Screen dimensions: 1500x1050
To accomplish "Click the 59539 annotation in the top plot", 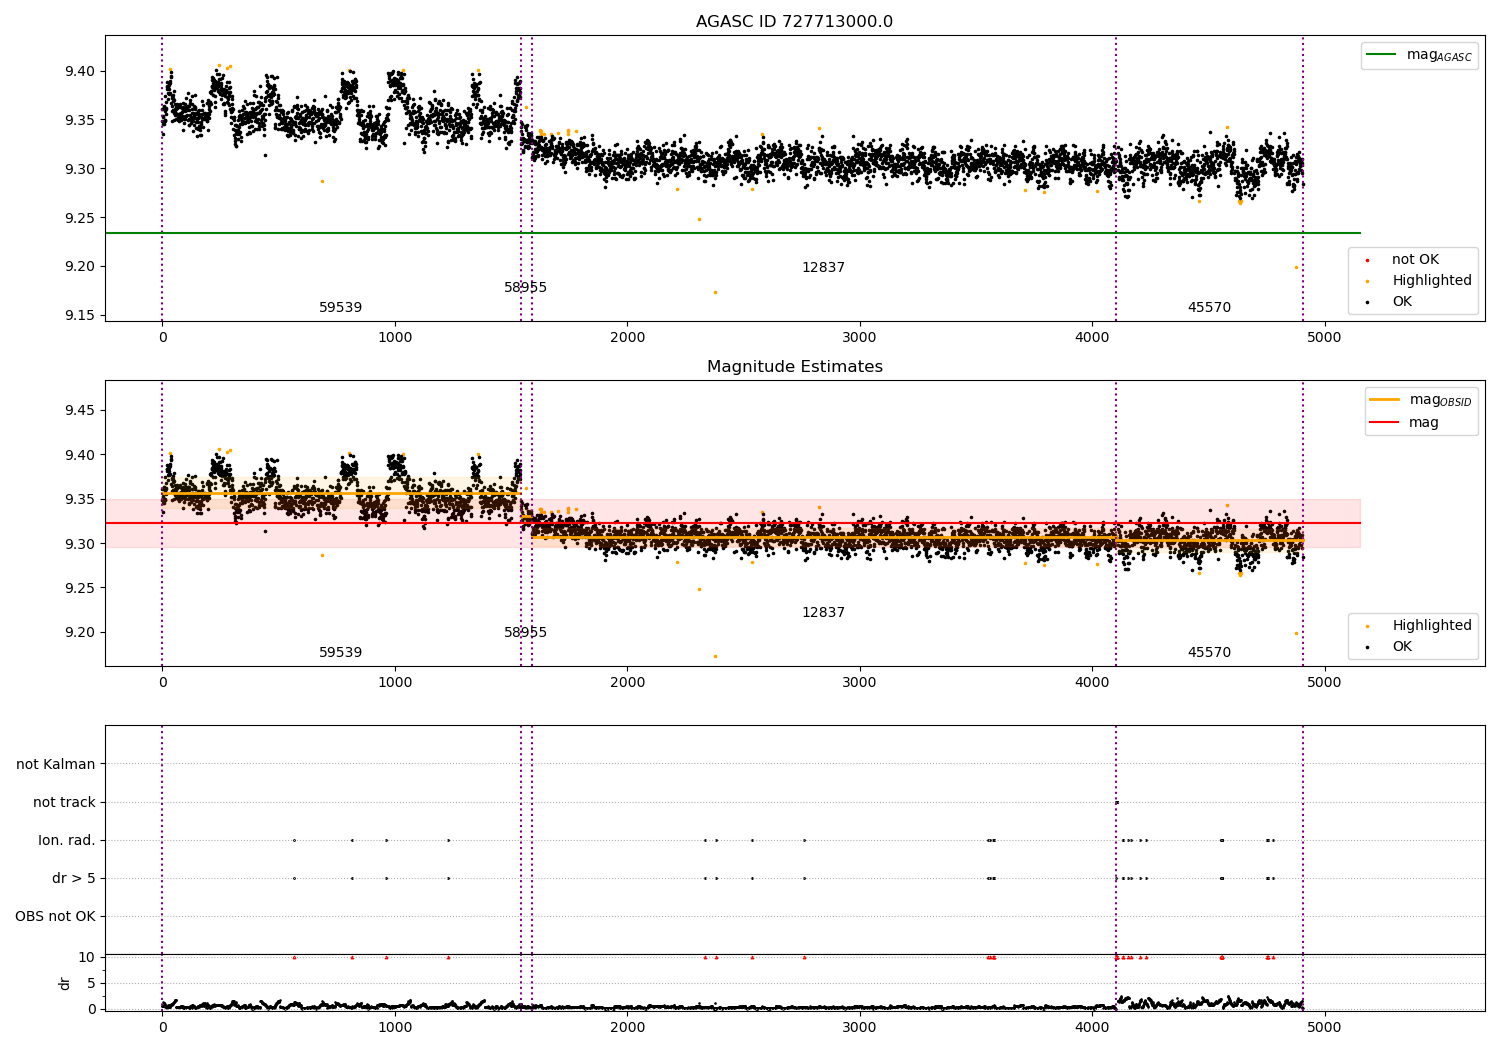I will [340, 308].
